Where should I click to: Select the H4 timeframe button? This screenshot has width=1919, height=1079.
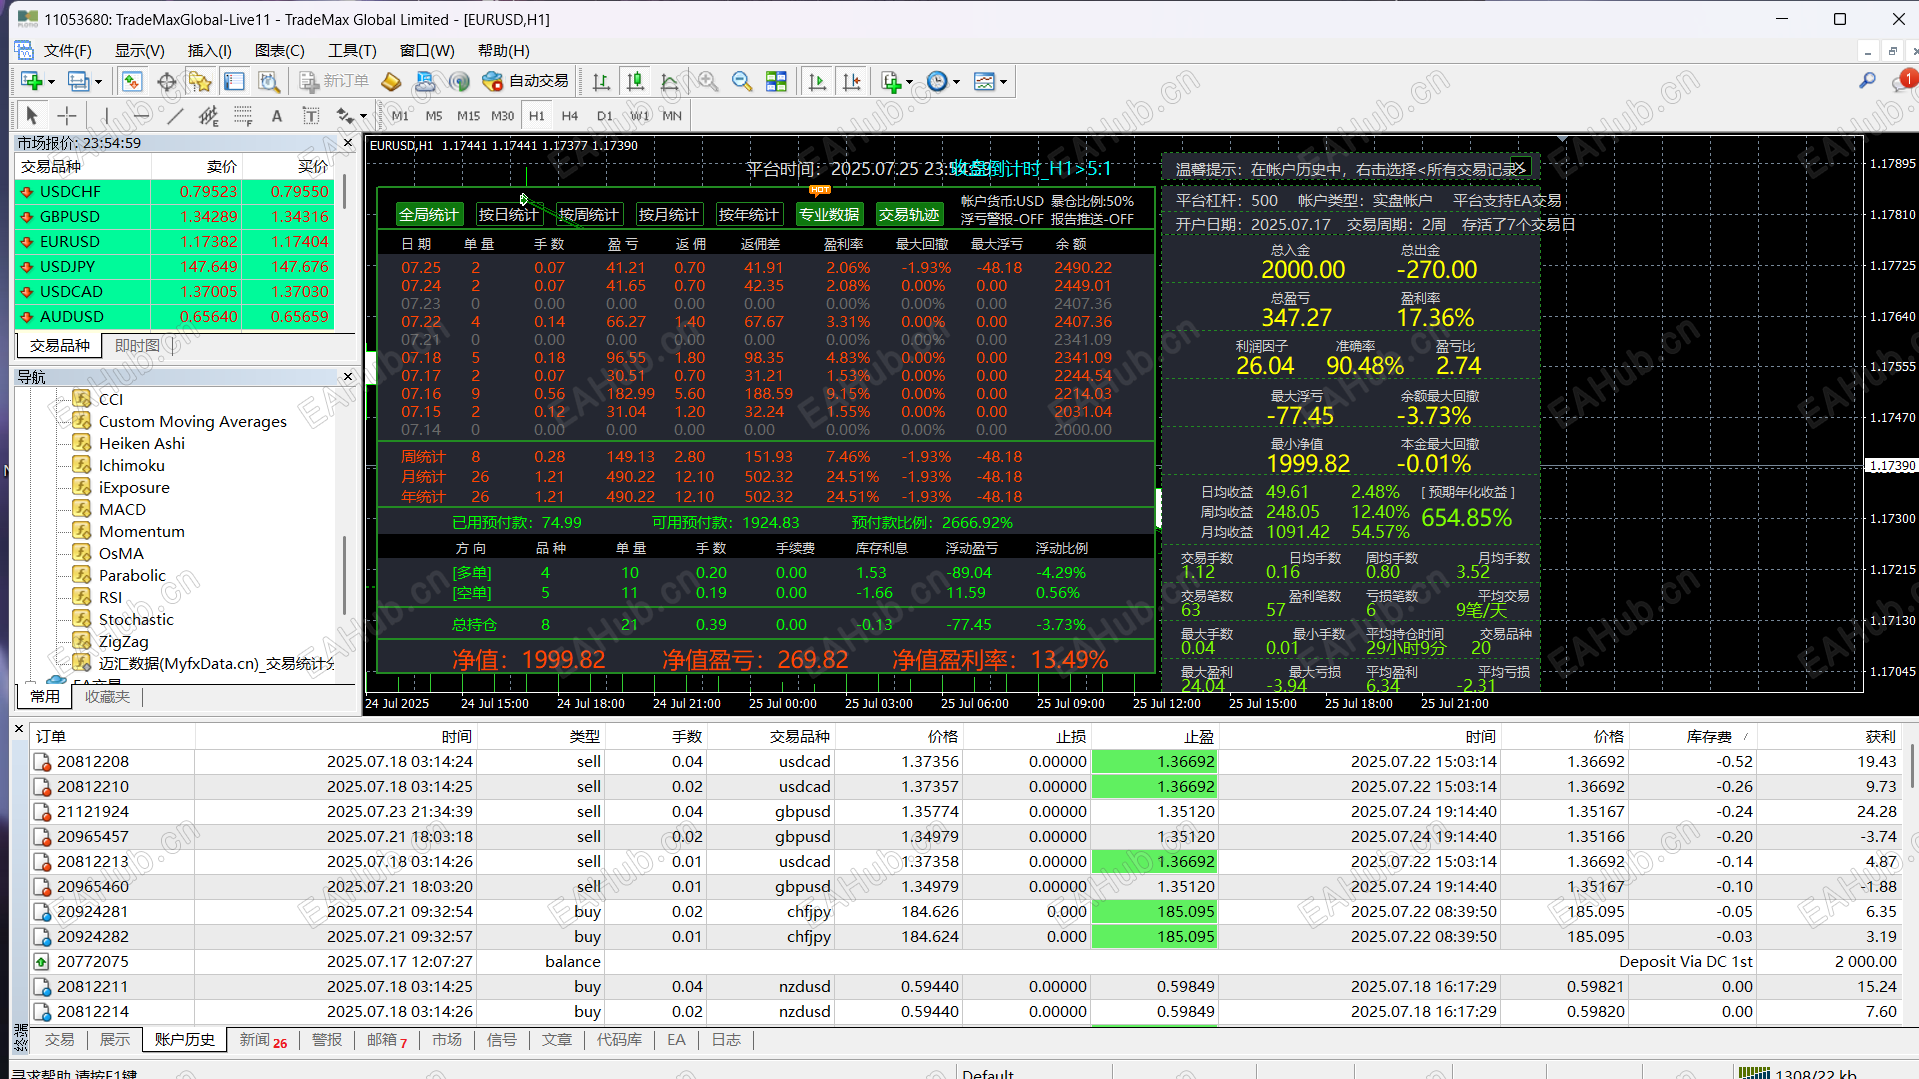point(570,116)
